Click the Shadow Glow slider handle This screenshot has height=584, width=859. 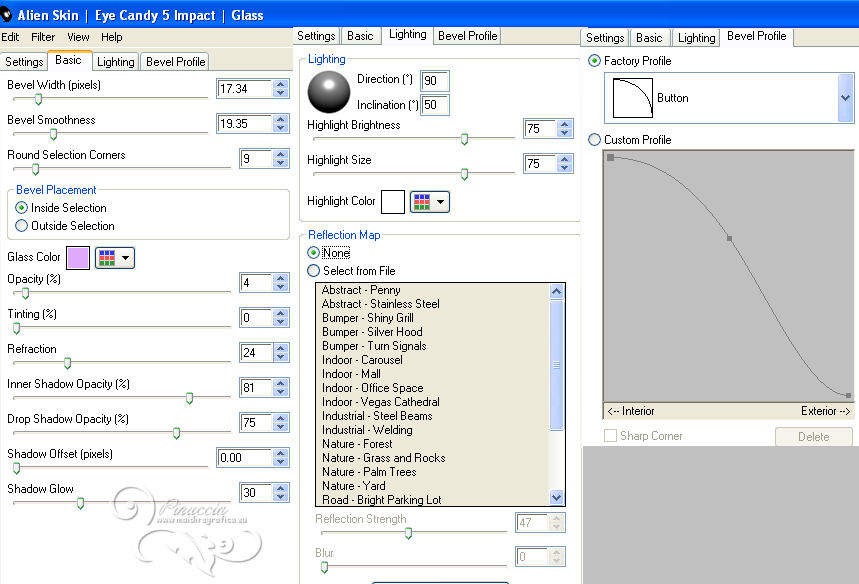(81, 503)
